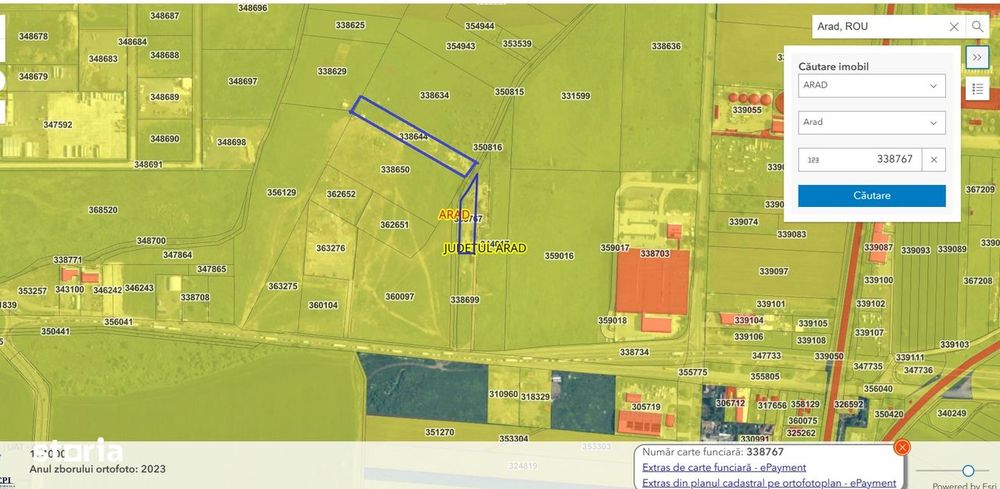Click the cadastral number field 338767
The height and width of the screenshot is (489, 1000).
click(x=860, y=159)
